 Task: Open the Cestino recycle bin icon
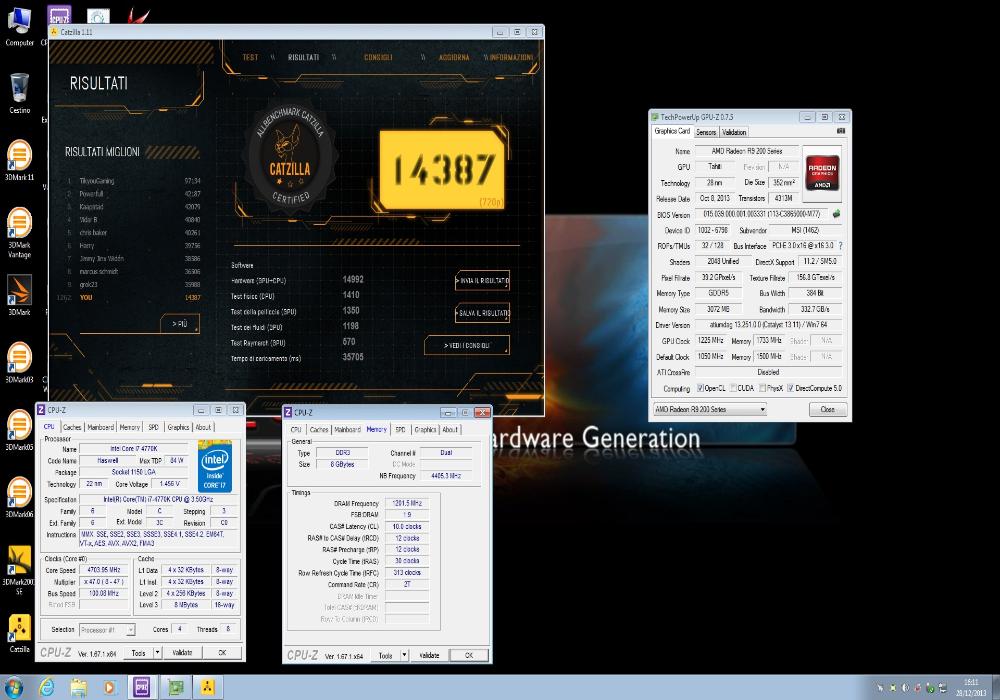coord(19,93)
